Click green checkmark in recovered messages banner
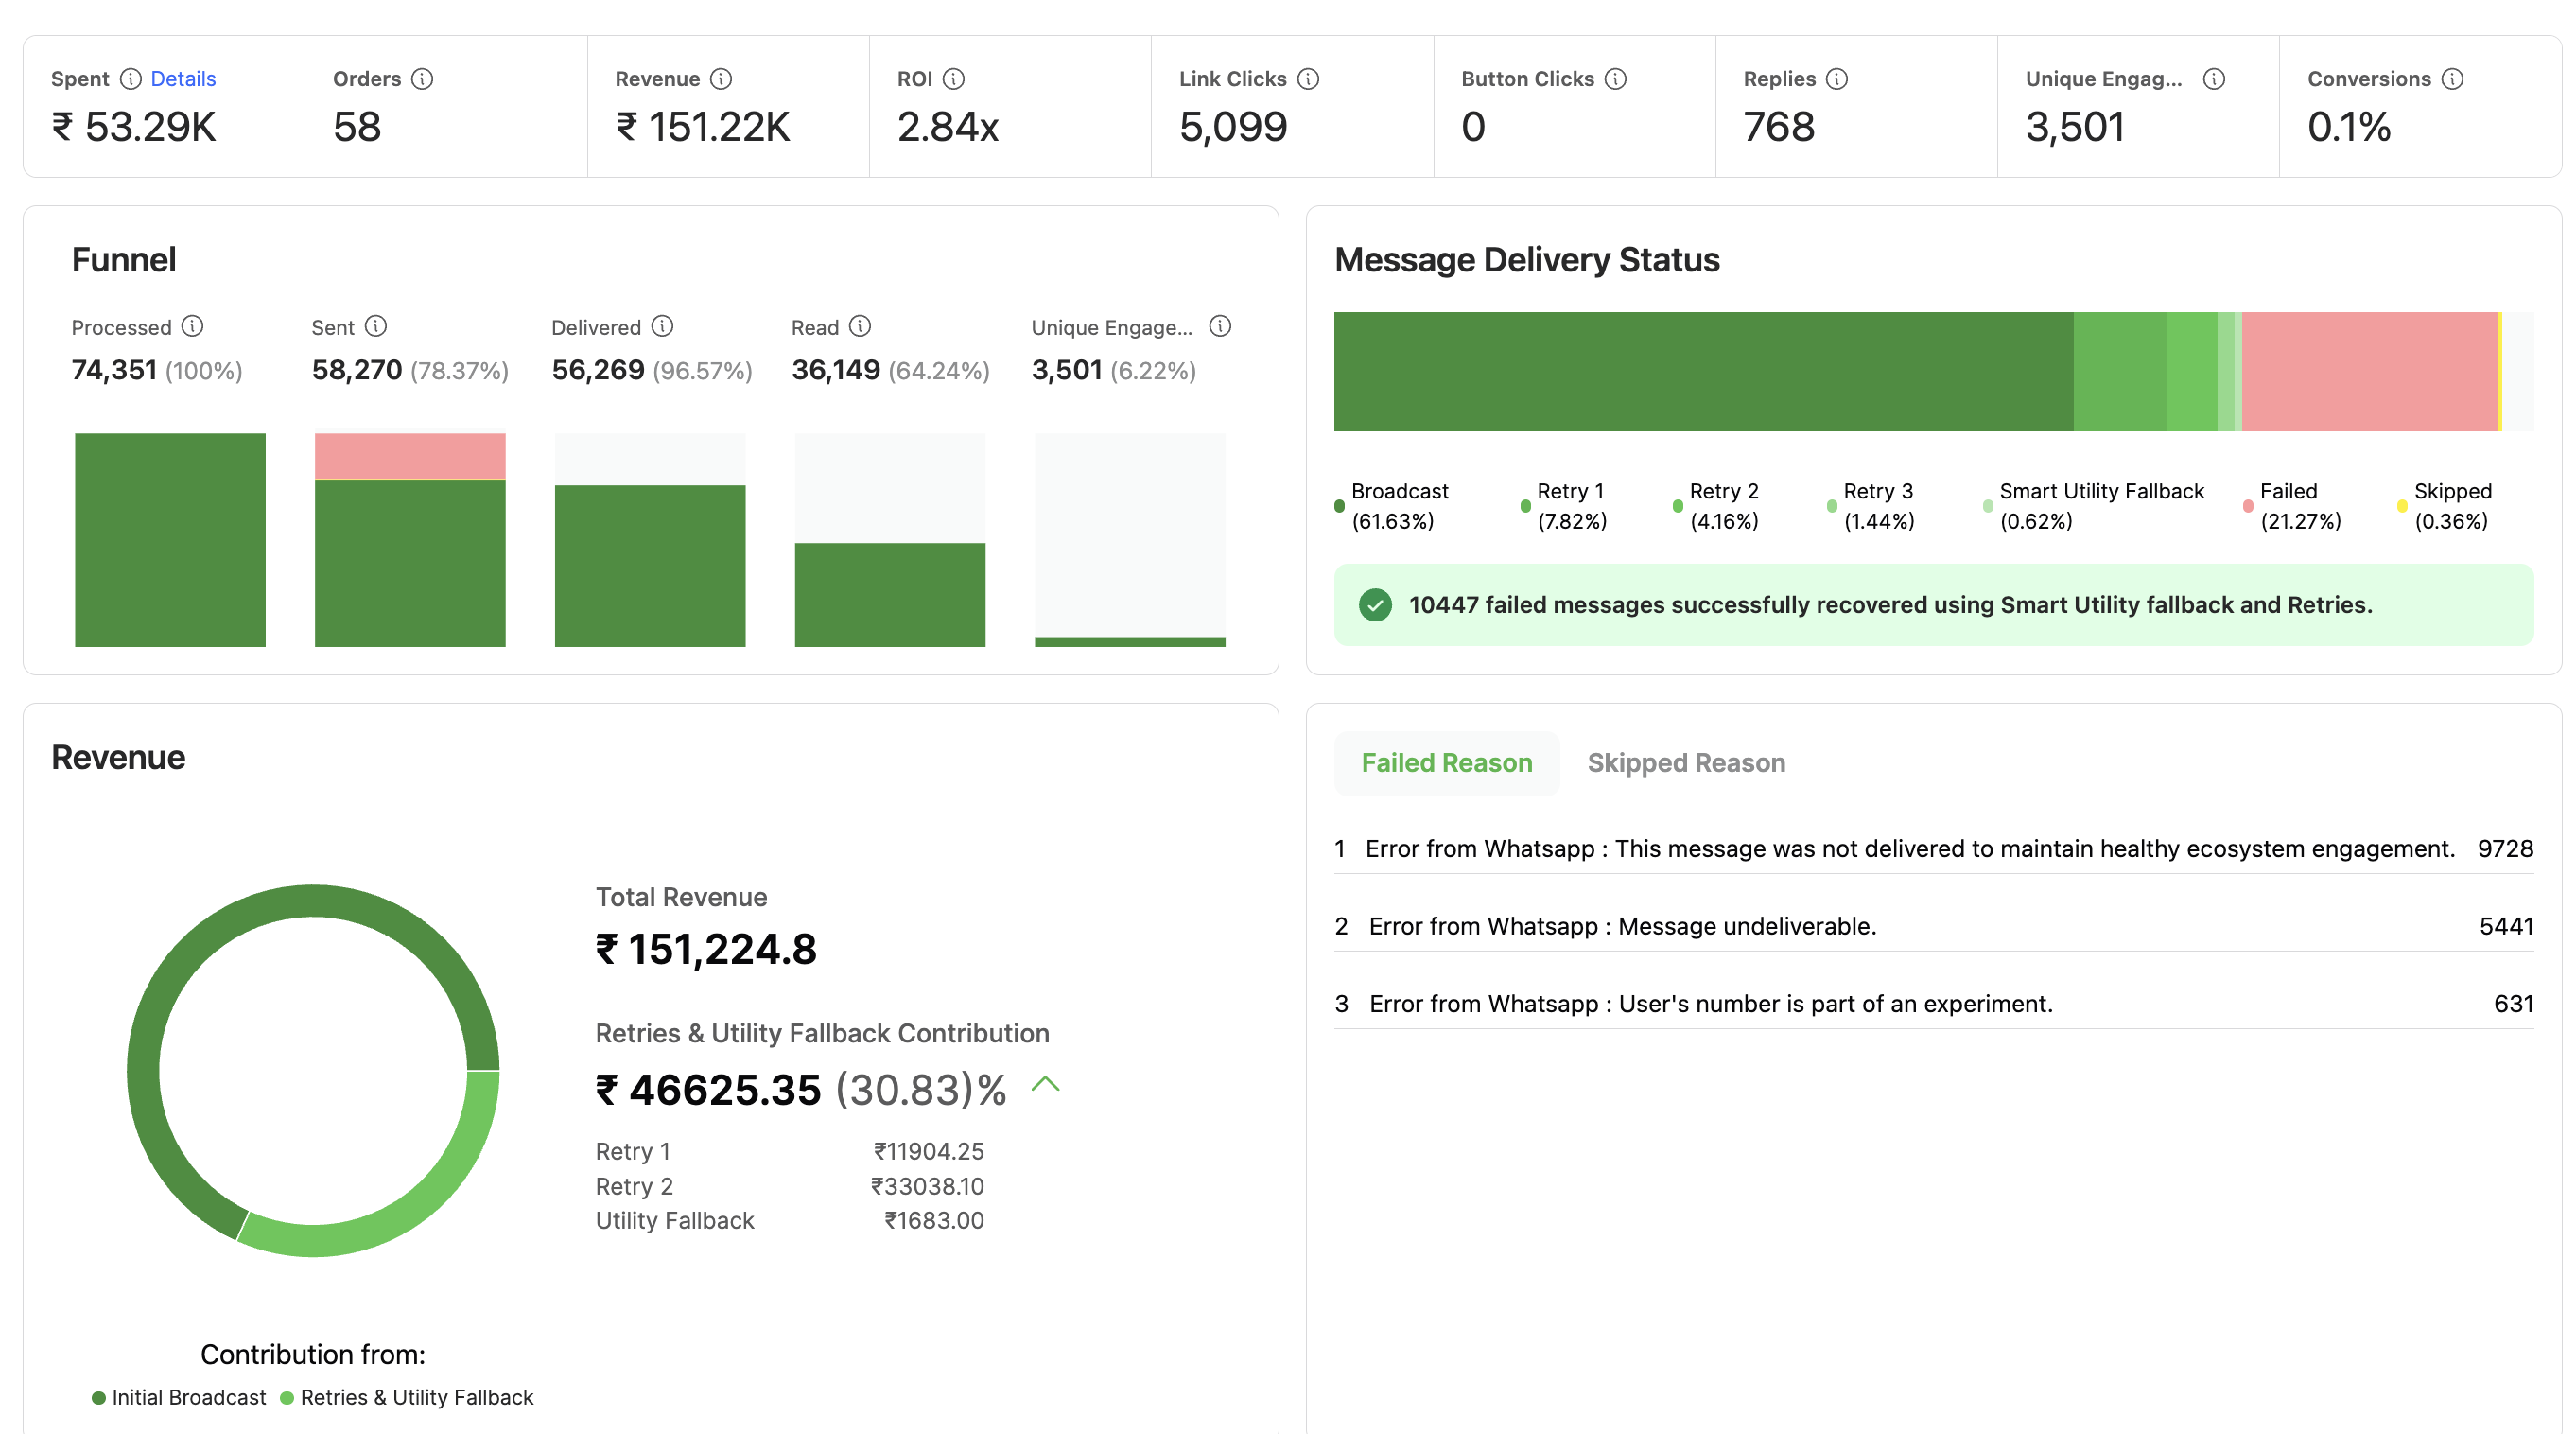Viewport: 2576px width, 1434px height. point(1375,605)
